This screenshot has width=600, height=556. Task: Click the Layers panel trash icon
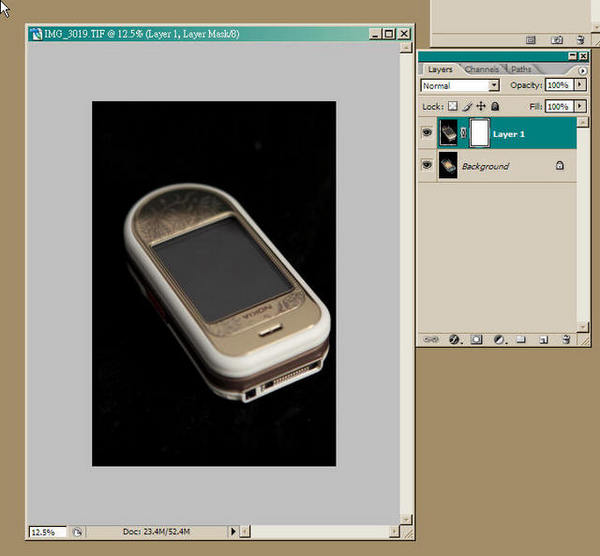click(566, 339)
